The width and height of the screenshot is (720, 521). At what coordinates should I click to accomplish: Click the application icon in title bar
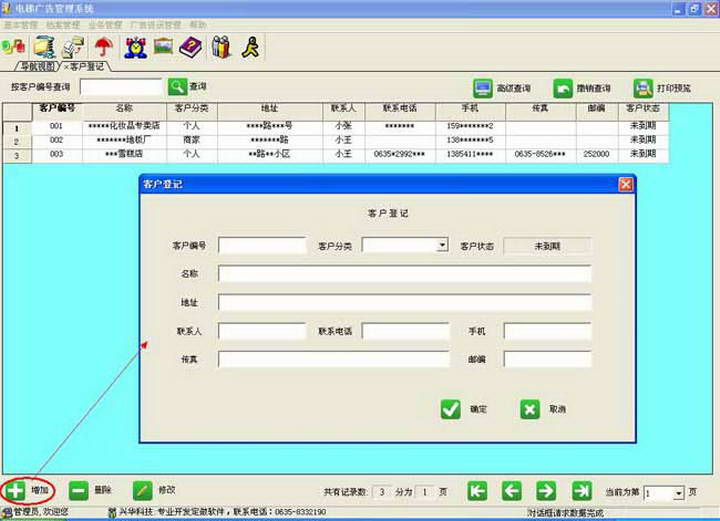click(x=6, y=7)
